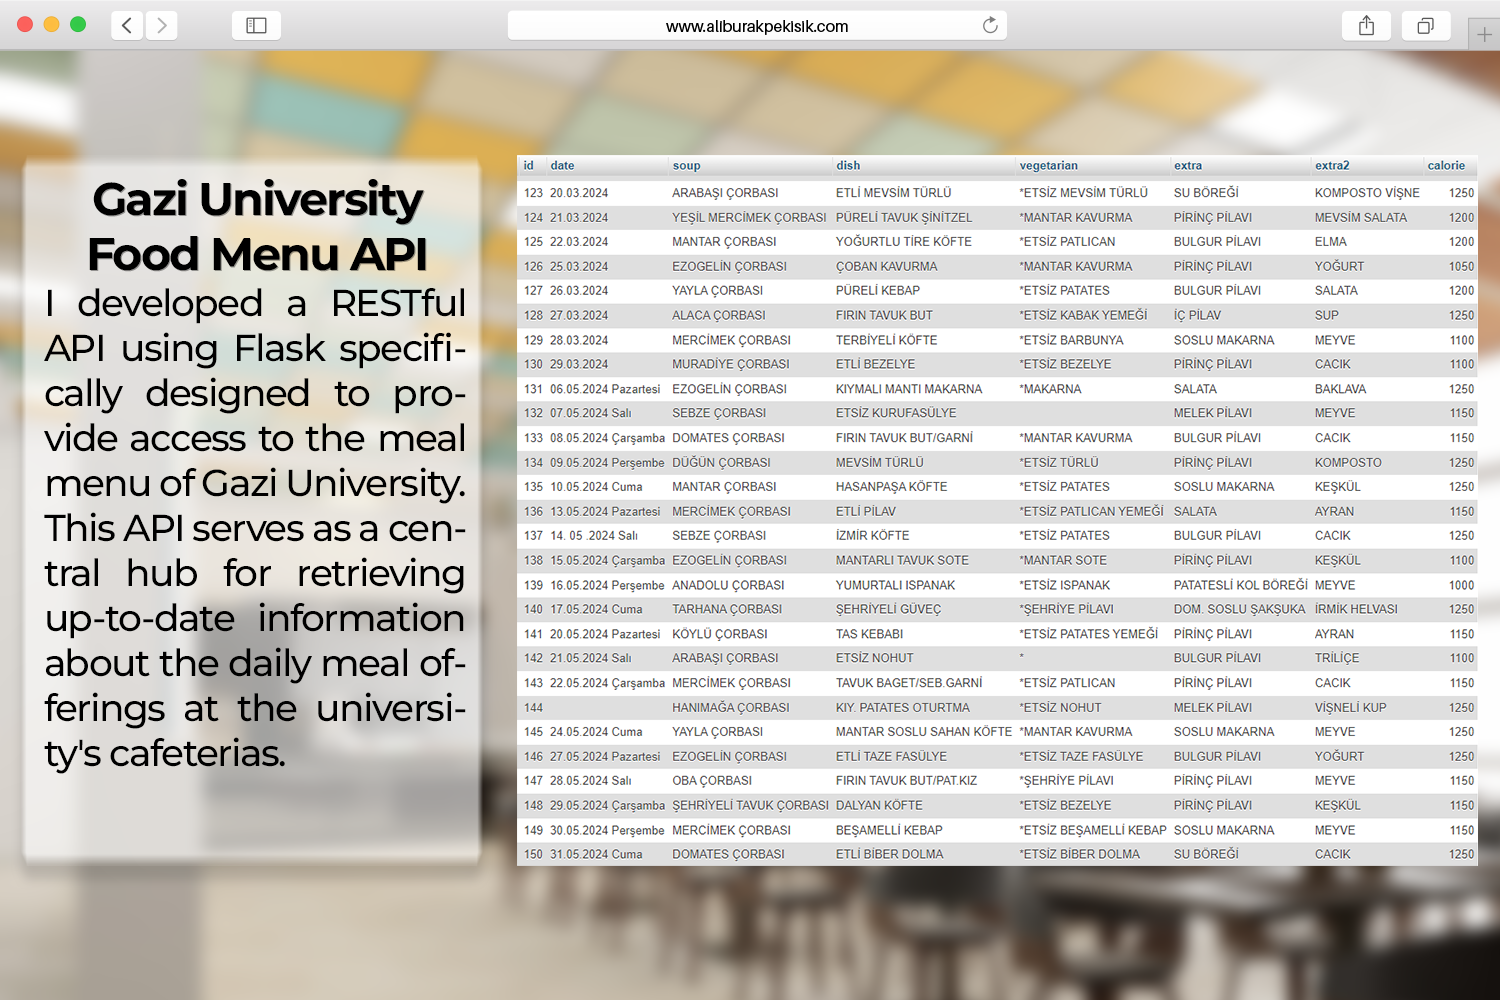Viewport: 1500px width, 1000px height.
Task: Go back with the browser back arrow
Action: coord(127,25)
